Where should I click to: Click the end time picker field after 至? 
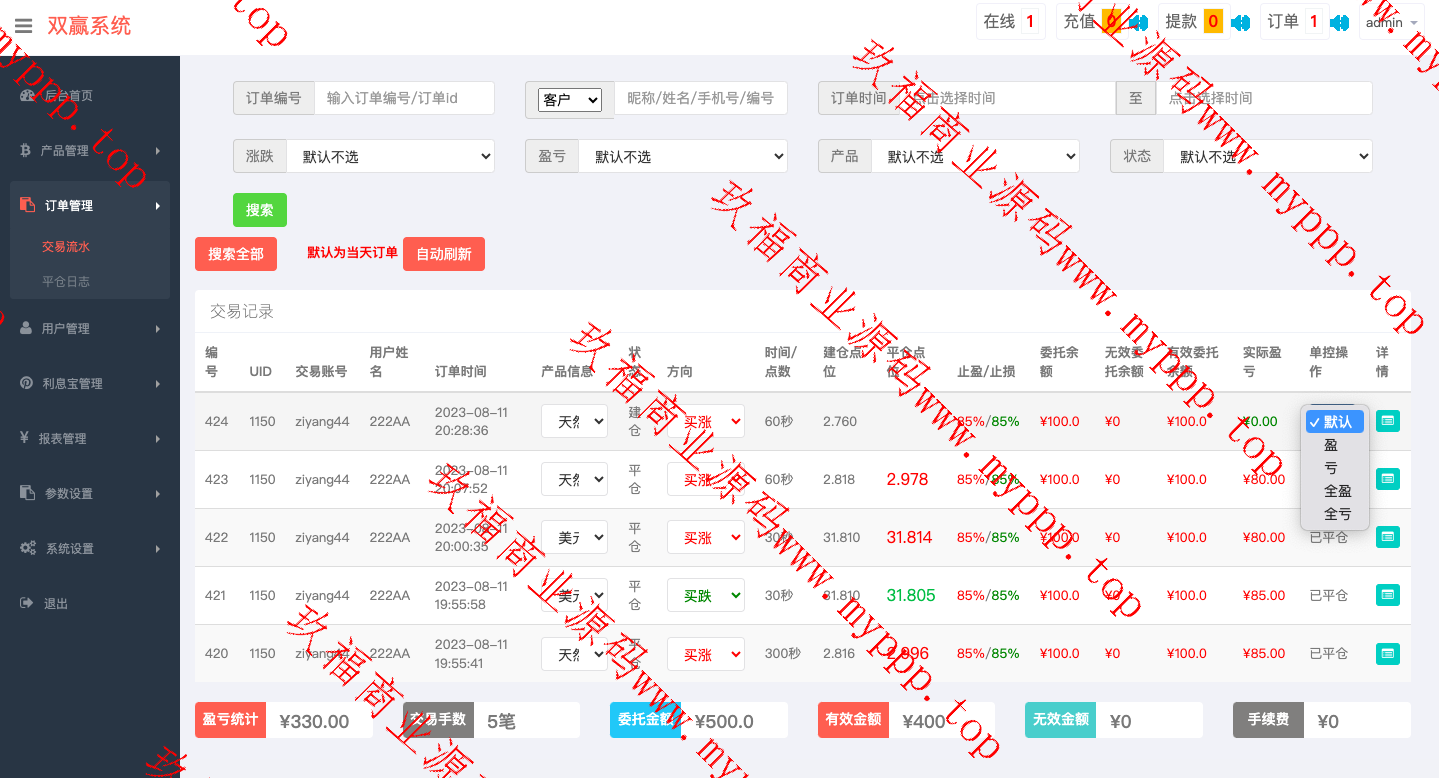pos(1264,98)
